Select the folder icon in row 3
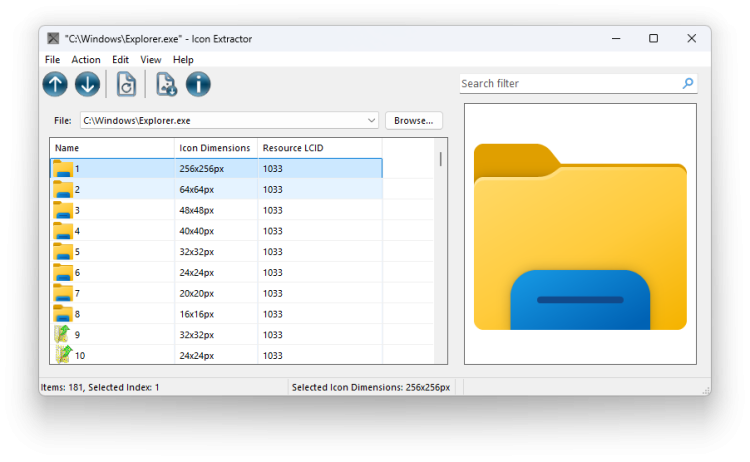Image resolution: width=750 pixels, height=462 pixels. 63,210
